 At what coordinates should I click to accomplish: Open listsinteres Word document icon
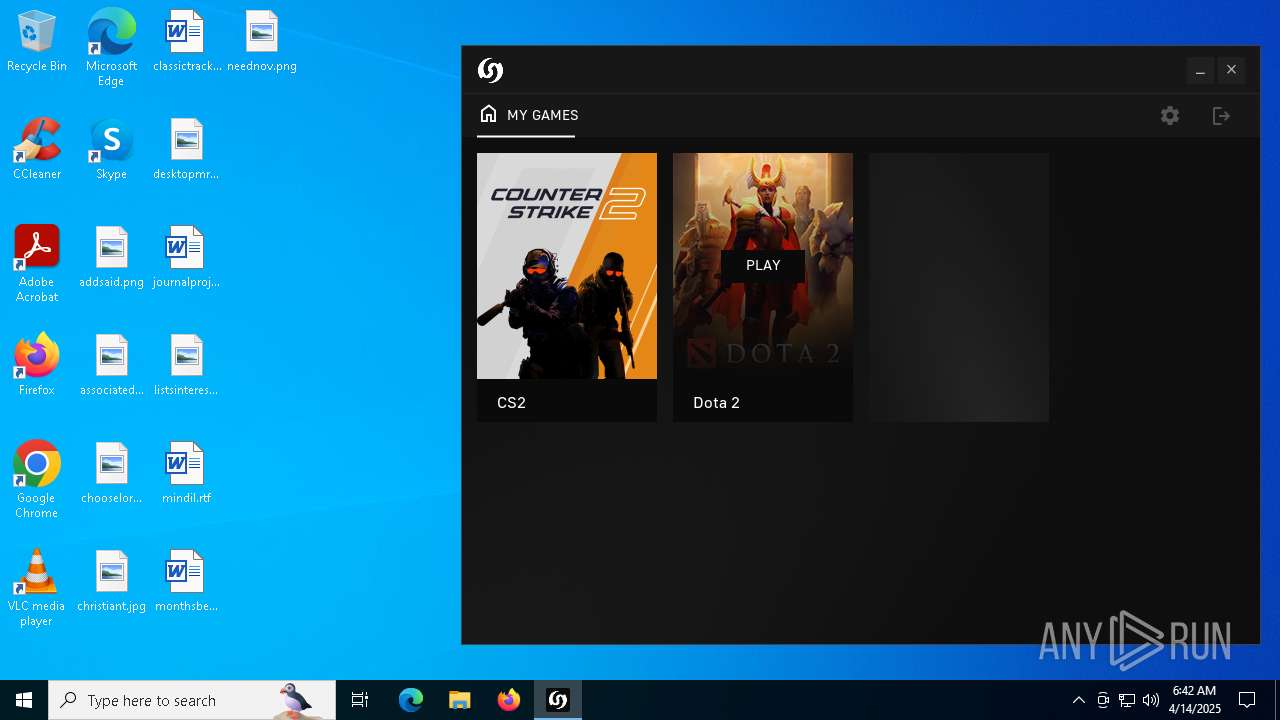186,366
